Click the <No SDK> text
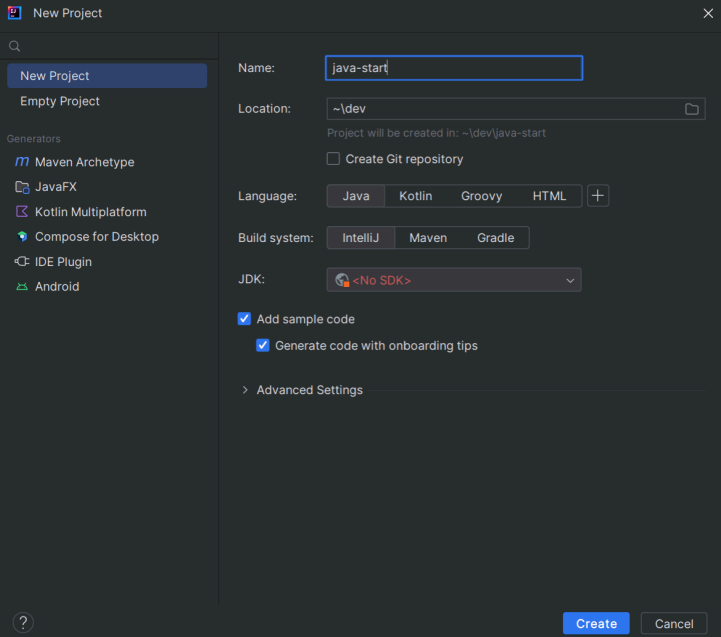 tap(382, 280)
